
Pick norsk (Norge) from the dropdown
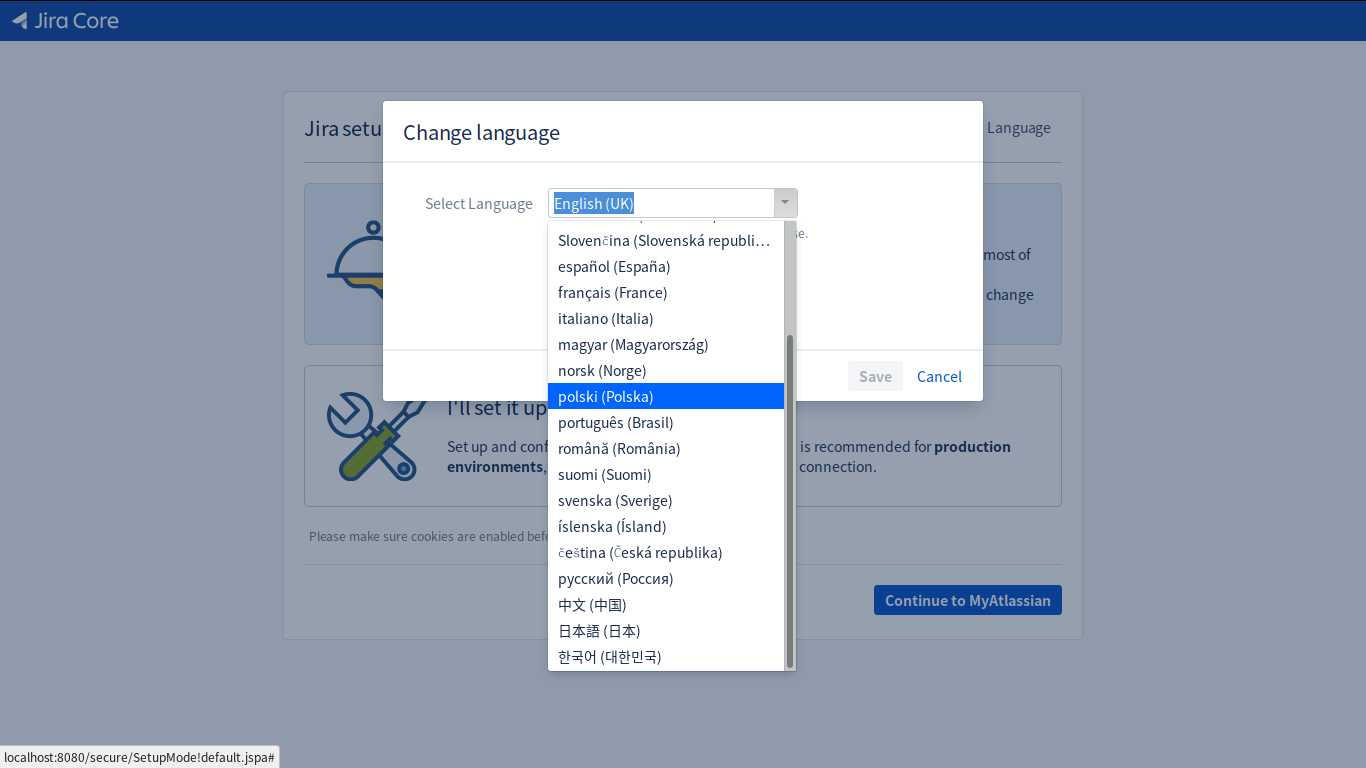point(666,370)
